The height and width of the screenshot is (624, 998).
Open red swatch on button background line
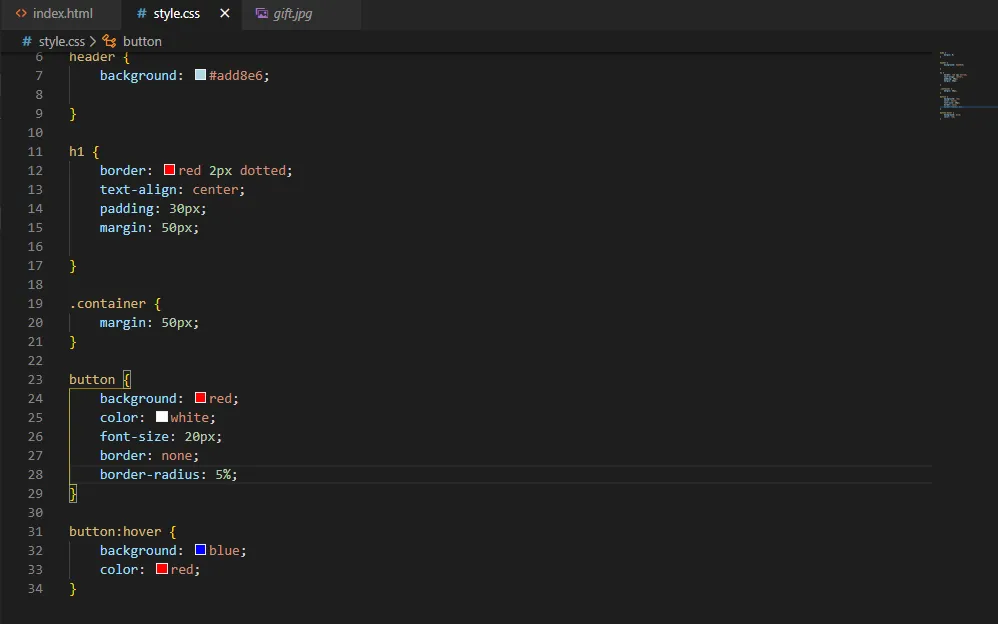pos(200,398)
